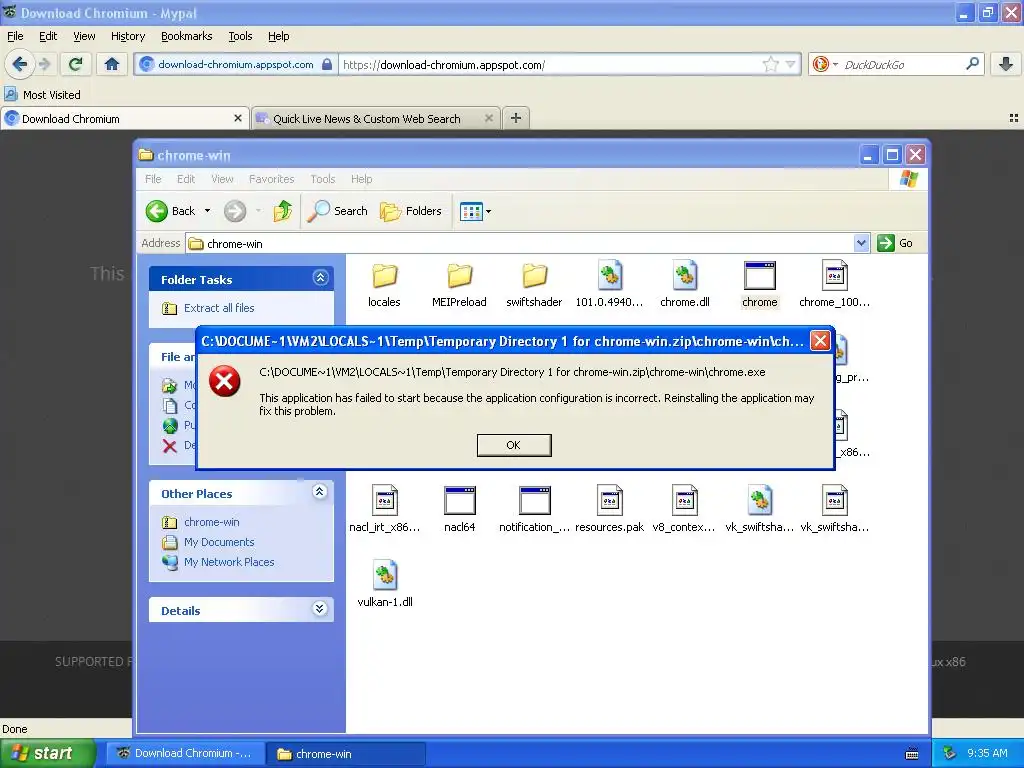The width and height of the screenshot is (1024, 768).
Task: Select the resources.pak file
Action: [609, 509]
